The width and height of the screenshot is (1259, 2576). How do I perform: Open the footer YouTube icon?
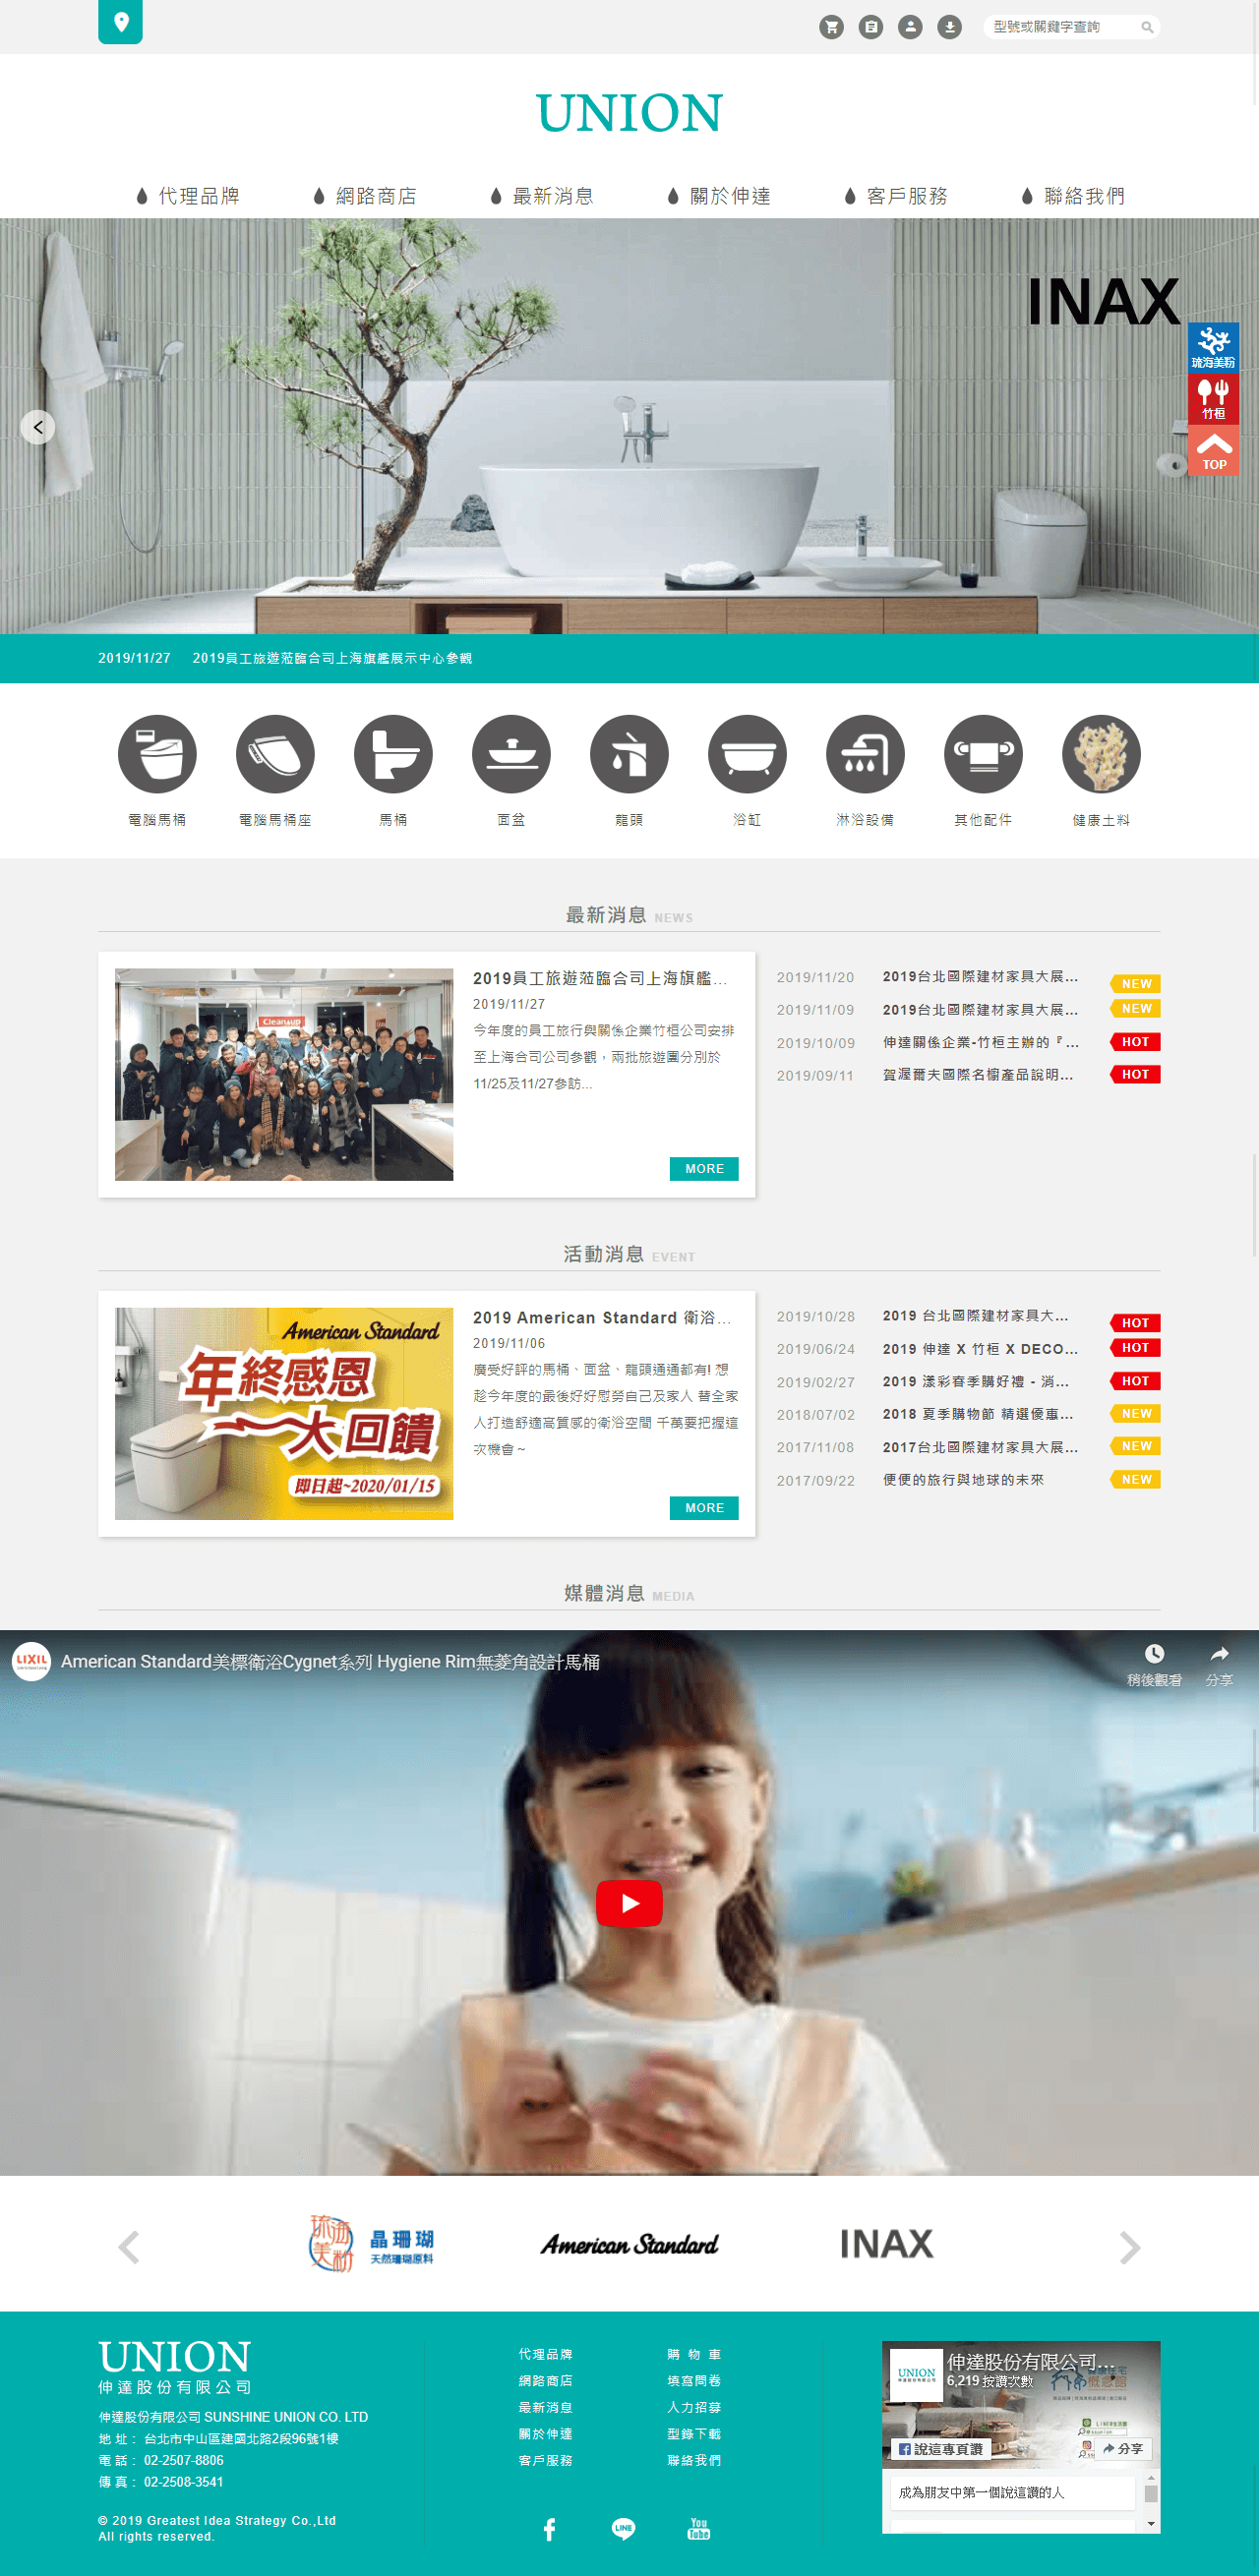[699, 2529]
